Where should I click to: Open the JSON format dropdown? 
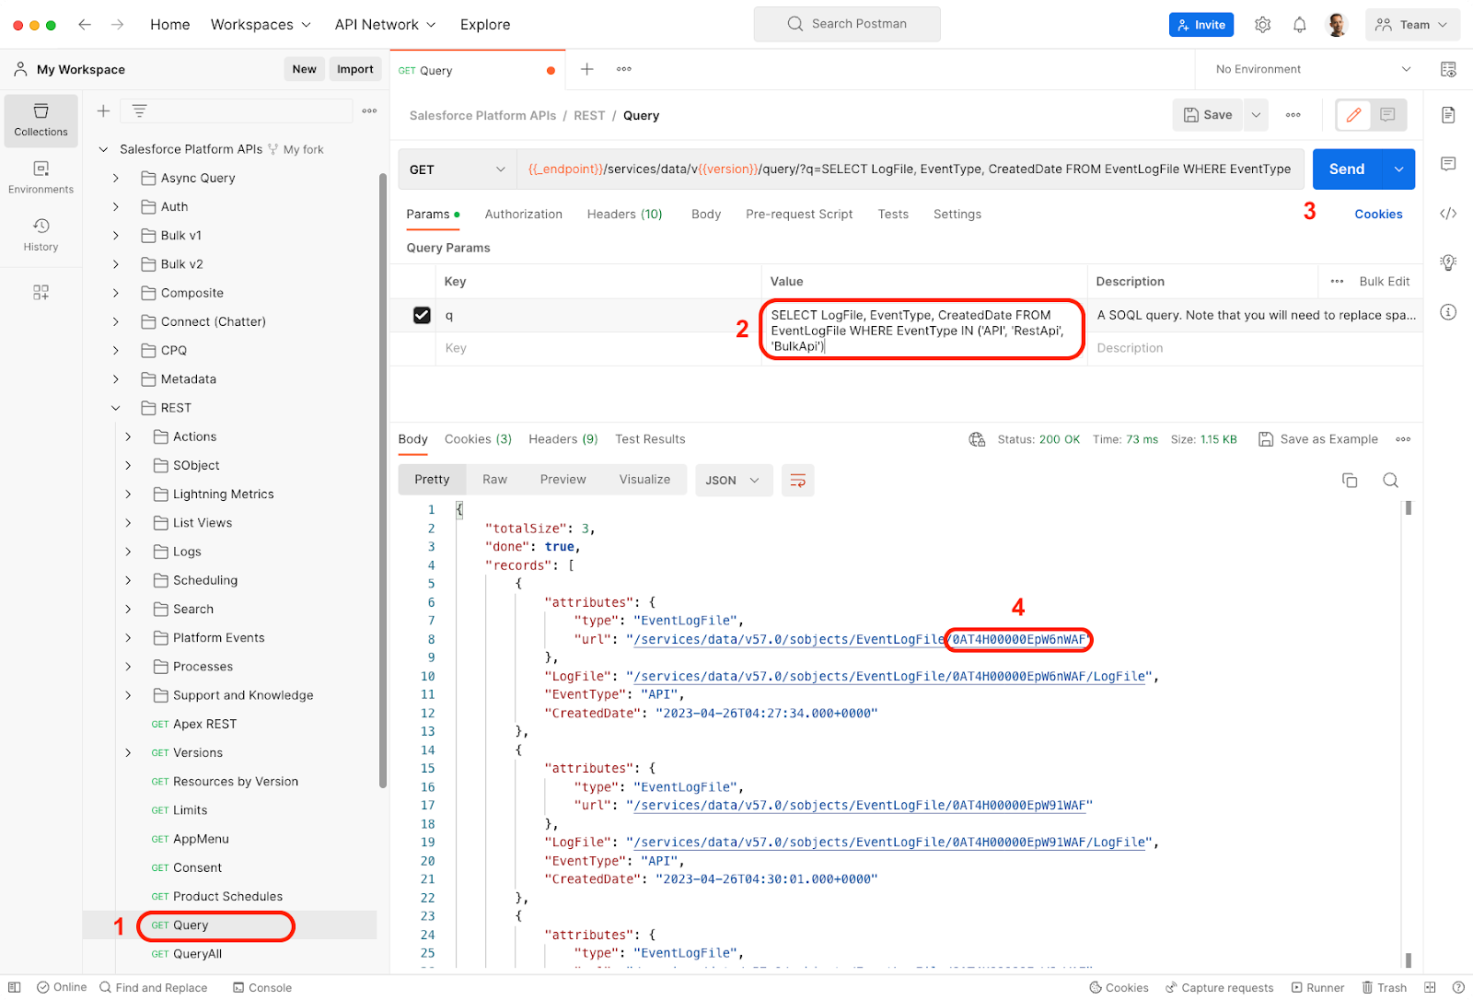733,480
